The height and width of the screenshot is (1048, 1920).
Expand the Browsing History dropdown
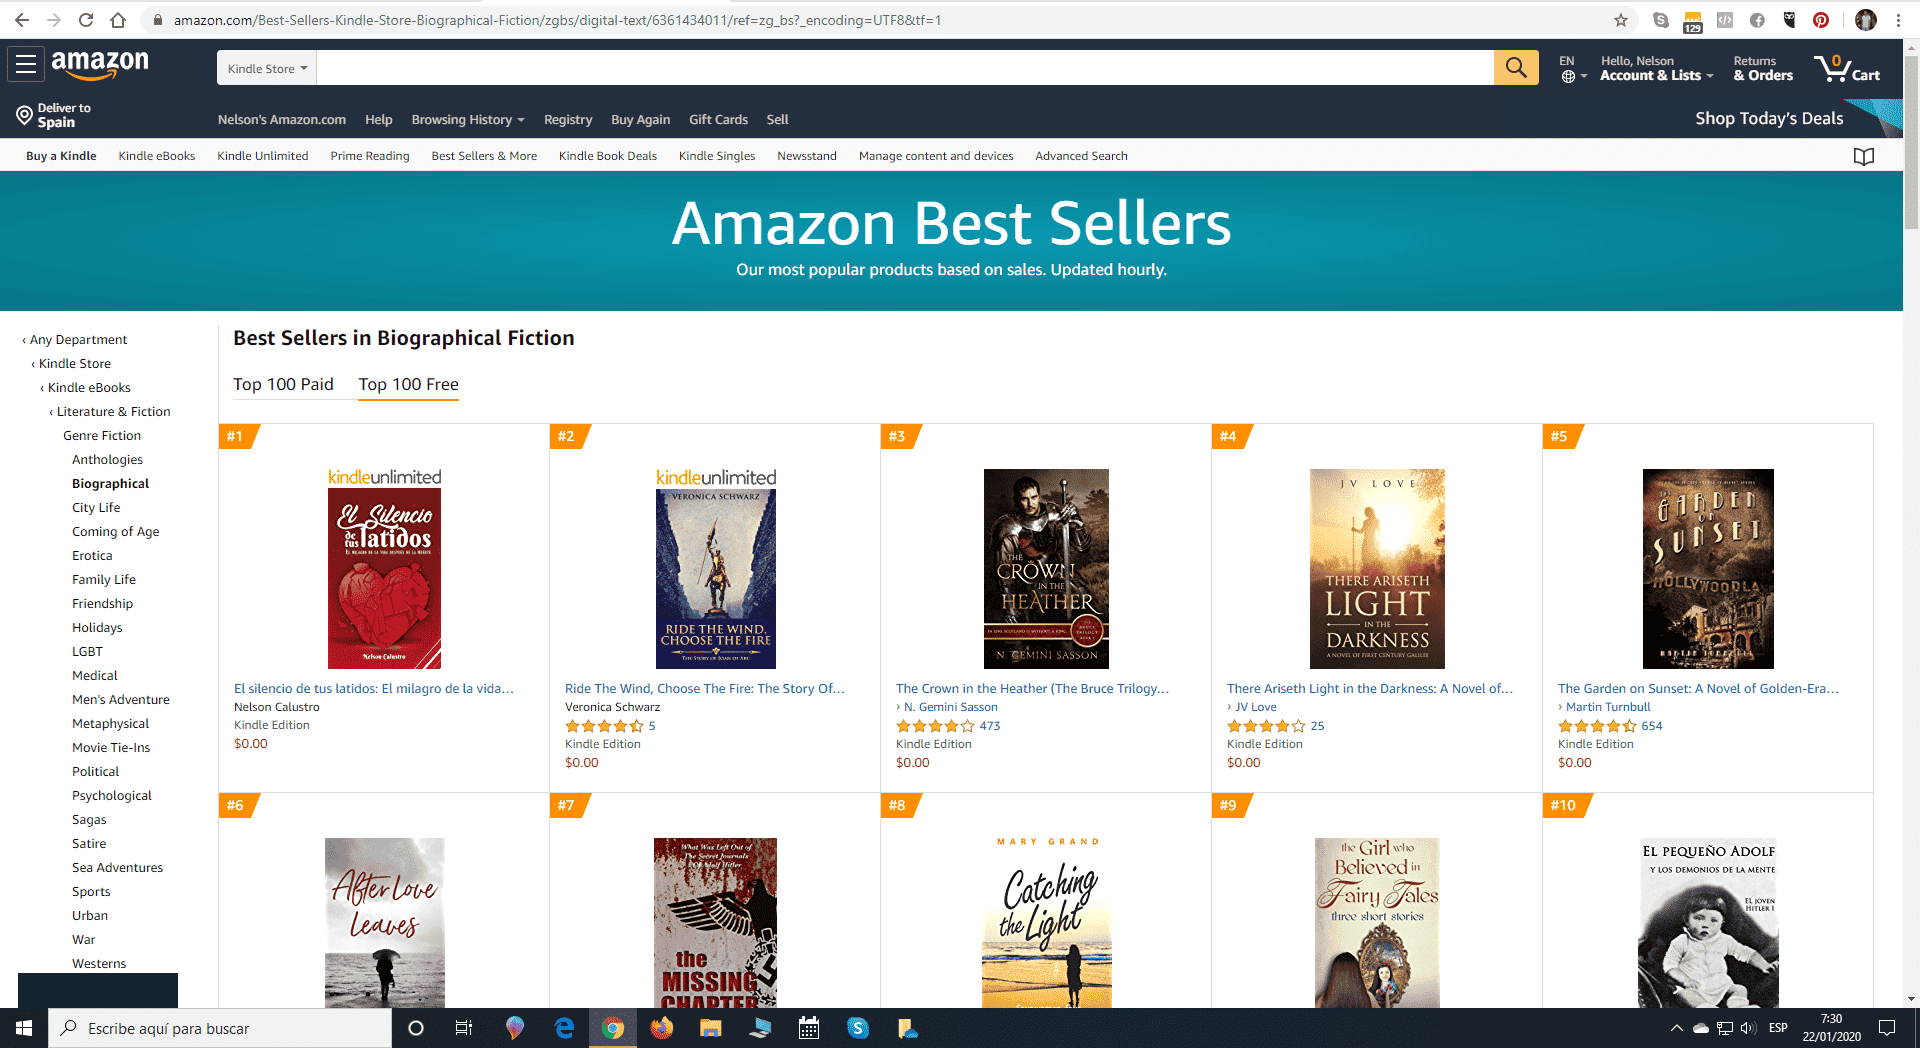pos(468,119)
